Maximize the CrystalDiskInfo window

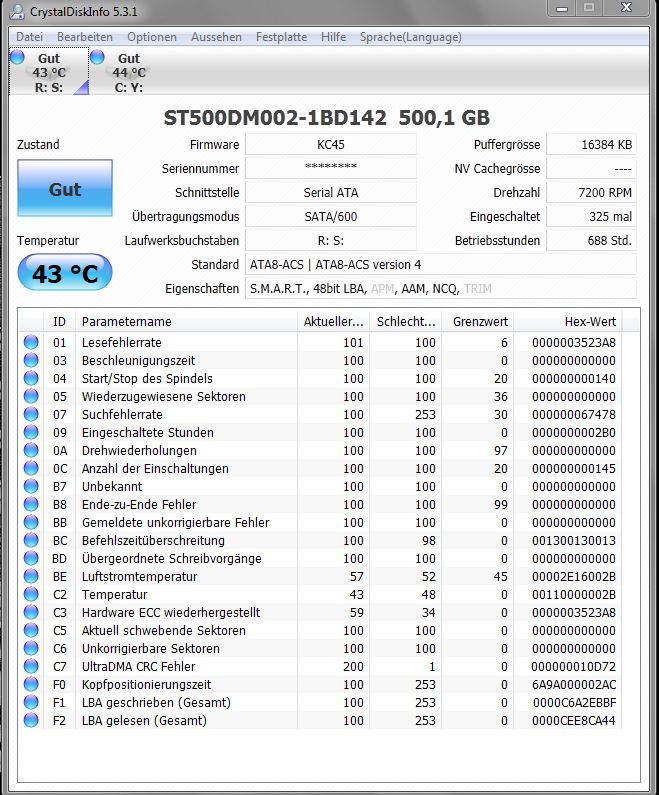click(x=589, y=8)
